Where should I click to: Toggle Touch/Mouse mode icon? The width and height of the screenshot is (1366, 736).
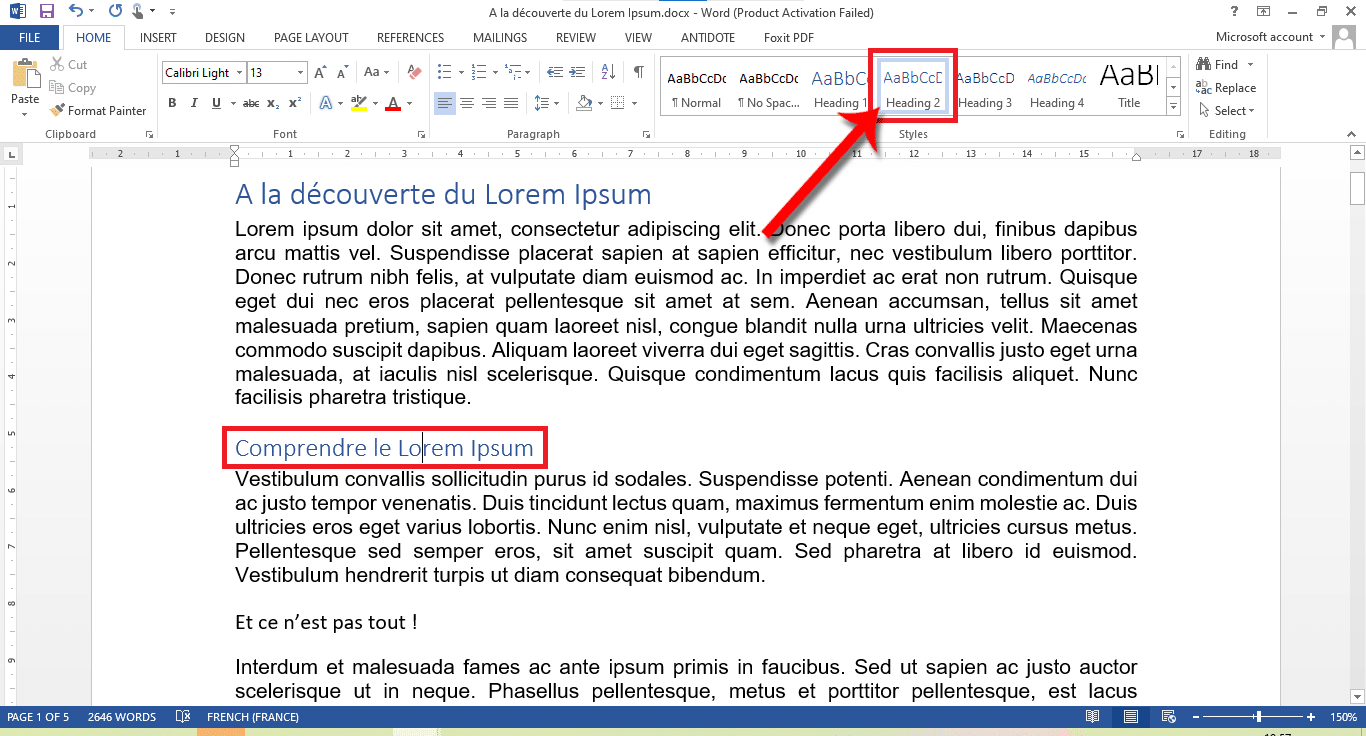[139, 12]
